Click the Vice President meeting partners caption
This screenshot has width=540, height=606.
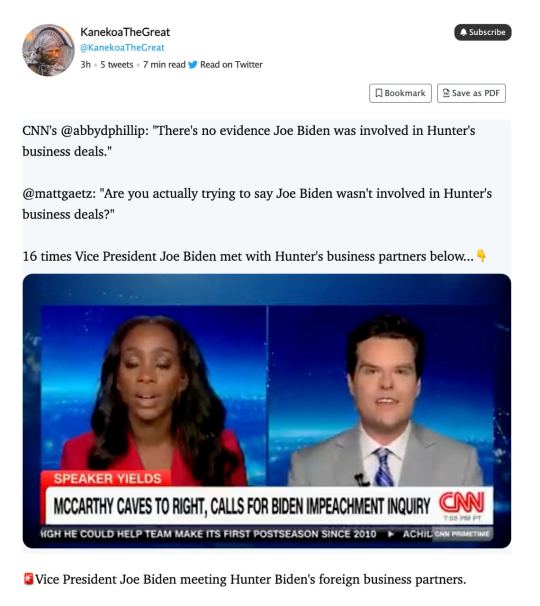tap(250, 579)
